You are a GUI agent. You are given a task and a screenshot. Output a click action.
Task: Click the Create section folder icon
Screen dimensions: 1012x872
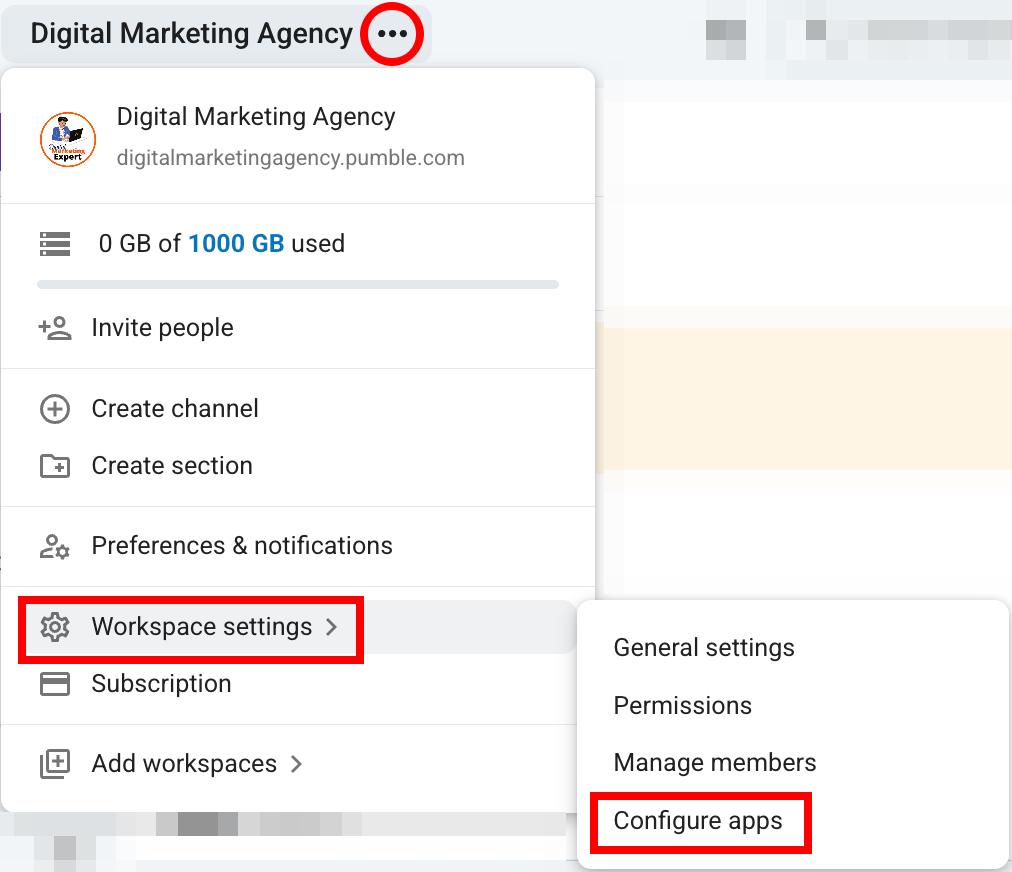click(x=55, y=465)
